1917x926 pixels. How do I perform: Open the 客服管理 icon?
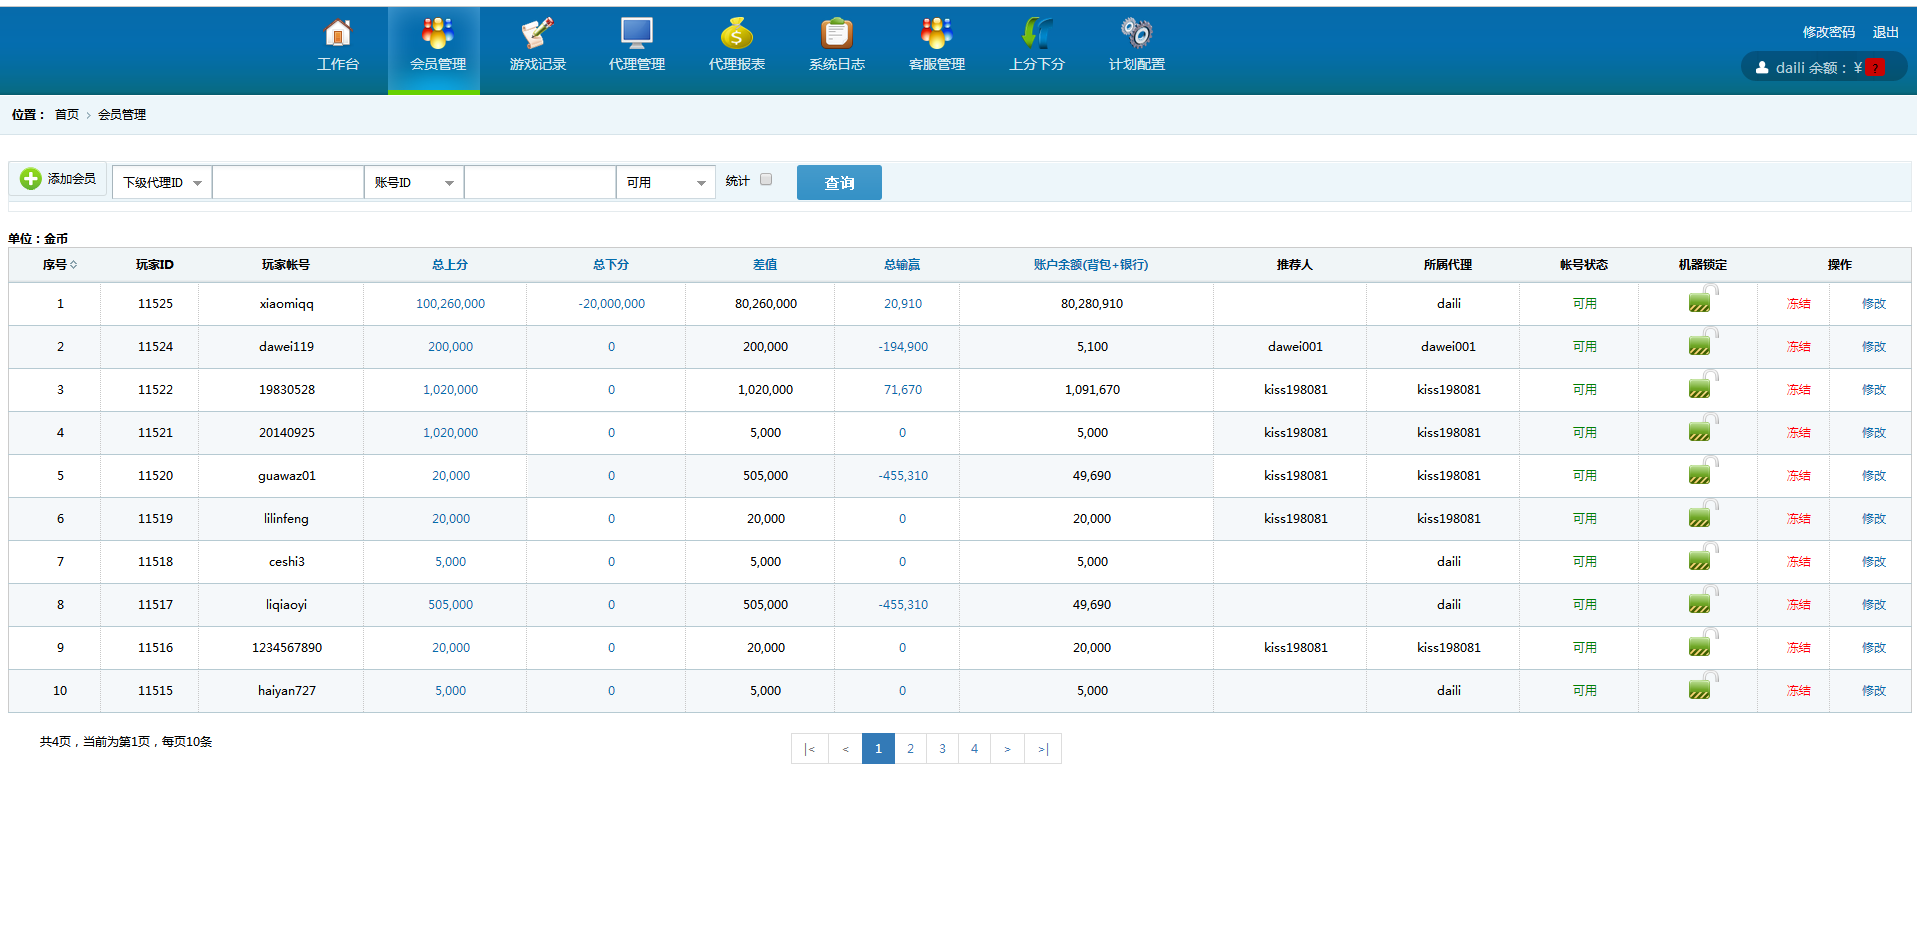[x=936, y=35]
